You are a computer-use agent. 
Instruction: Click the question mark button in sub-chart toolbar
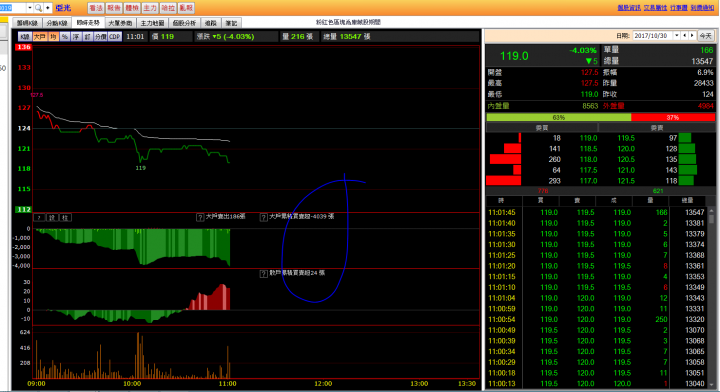(x=39, y=218)
